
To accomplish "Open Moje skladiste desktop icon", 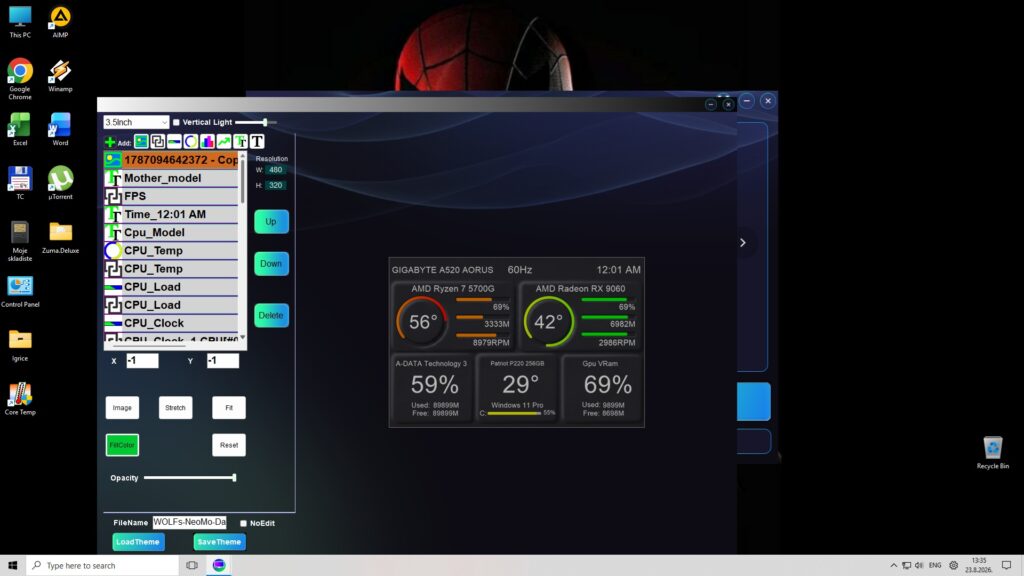I will 20,241.
